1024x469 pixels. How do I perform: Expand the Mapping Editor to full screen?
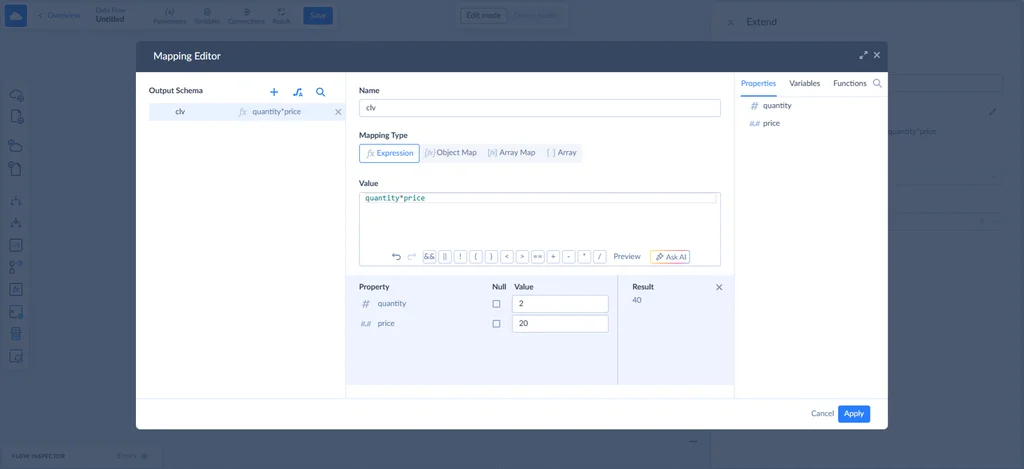(863, 56)
